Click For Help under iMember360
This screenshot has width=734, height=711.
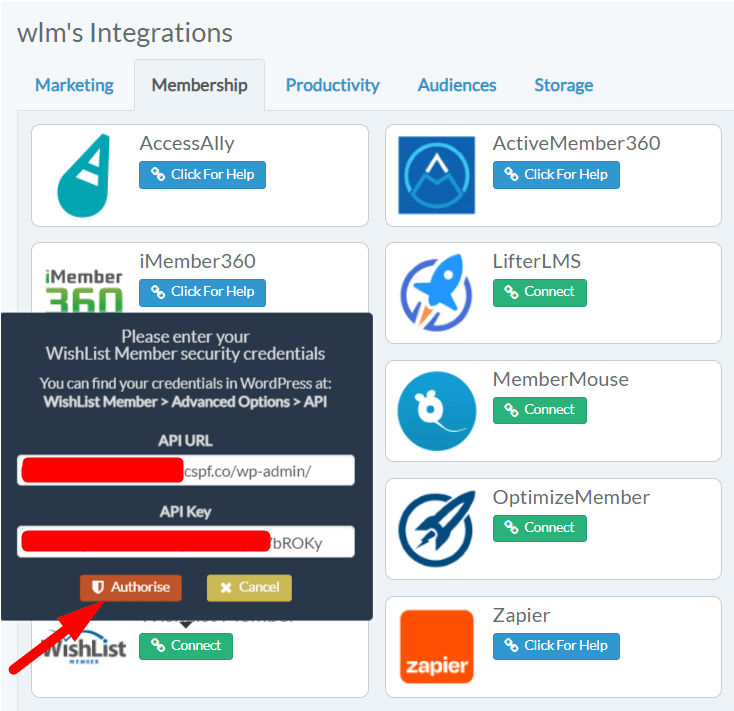202,293
